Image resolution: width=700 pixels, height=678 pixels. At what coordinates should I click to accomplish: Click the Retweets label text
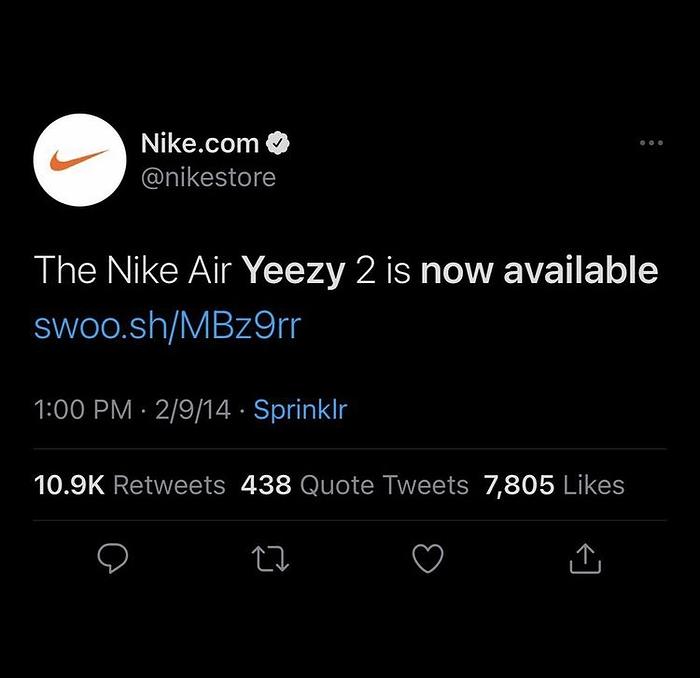pyautogui.click(x=170, y=485)
